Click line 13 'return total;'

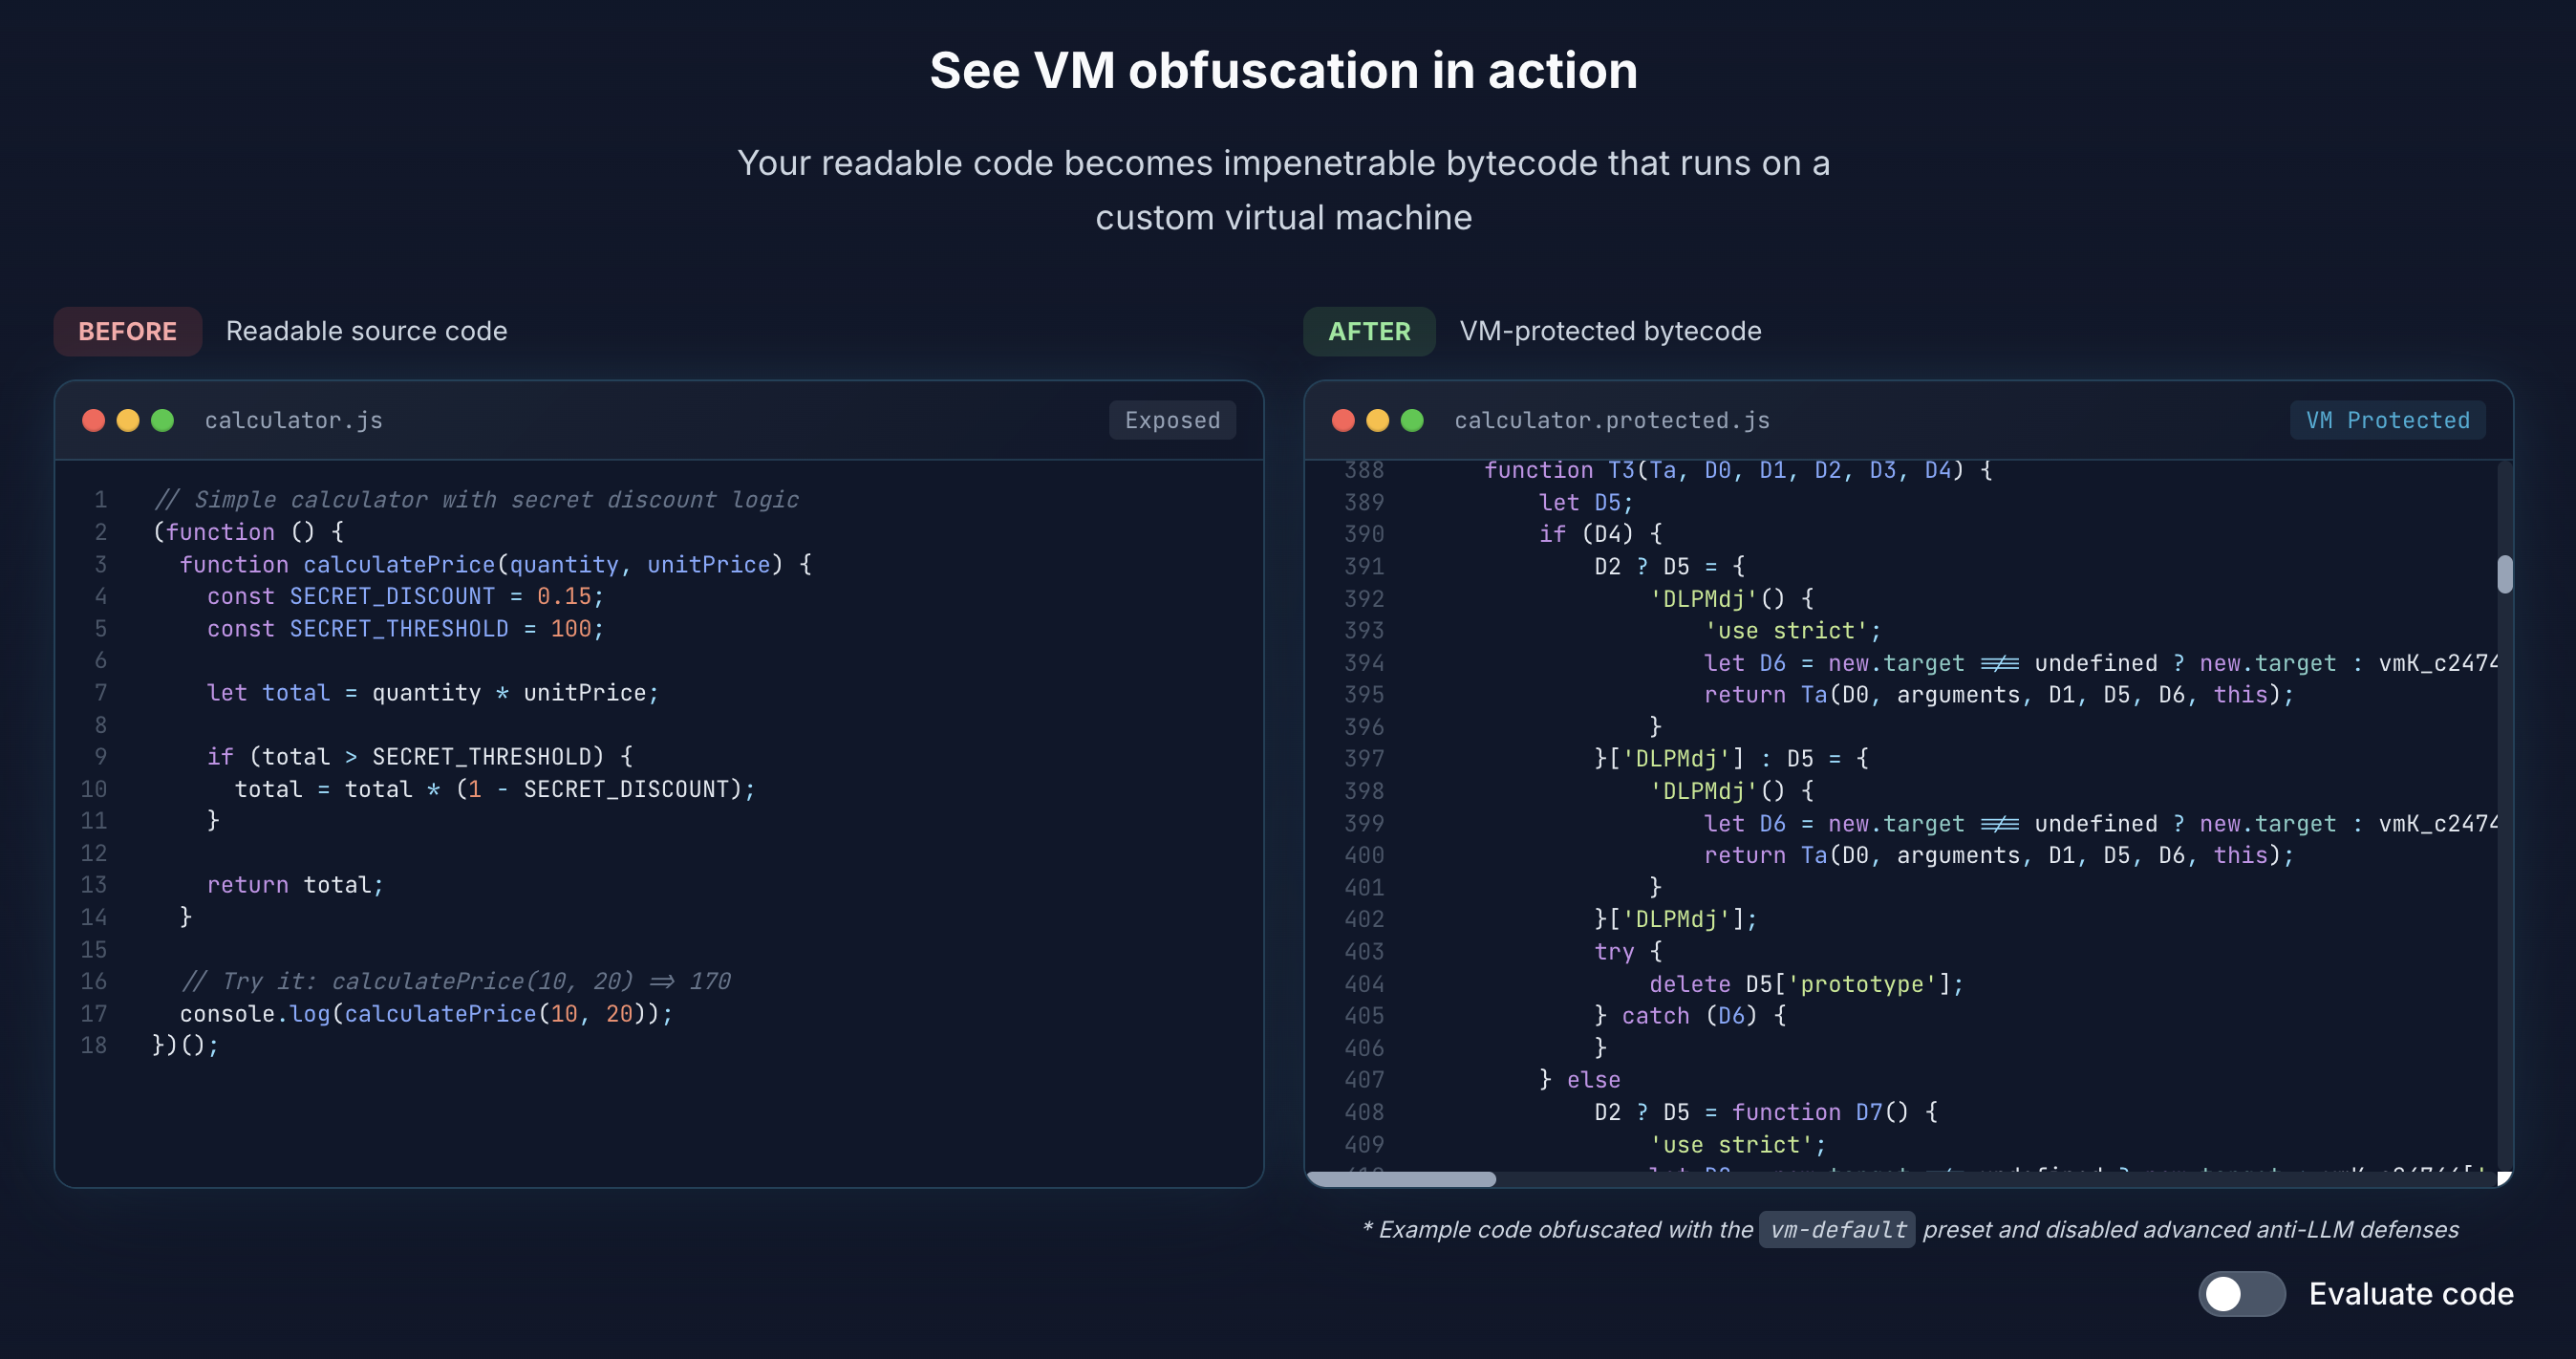click(295, 884)
